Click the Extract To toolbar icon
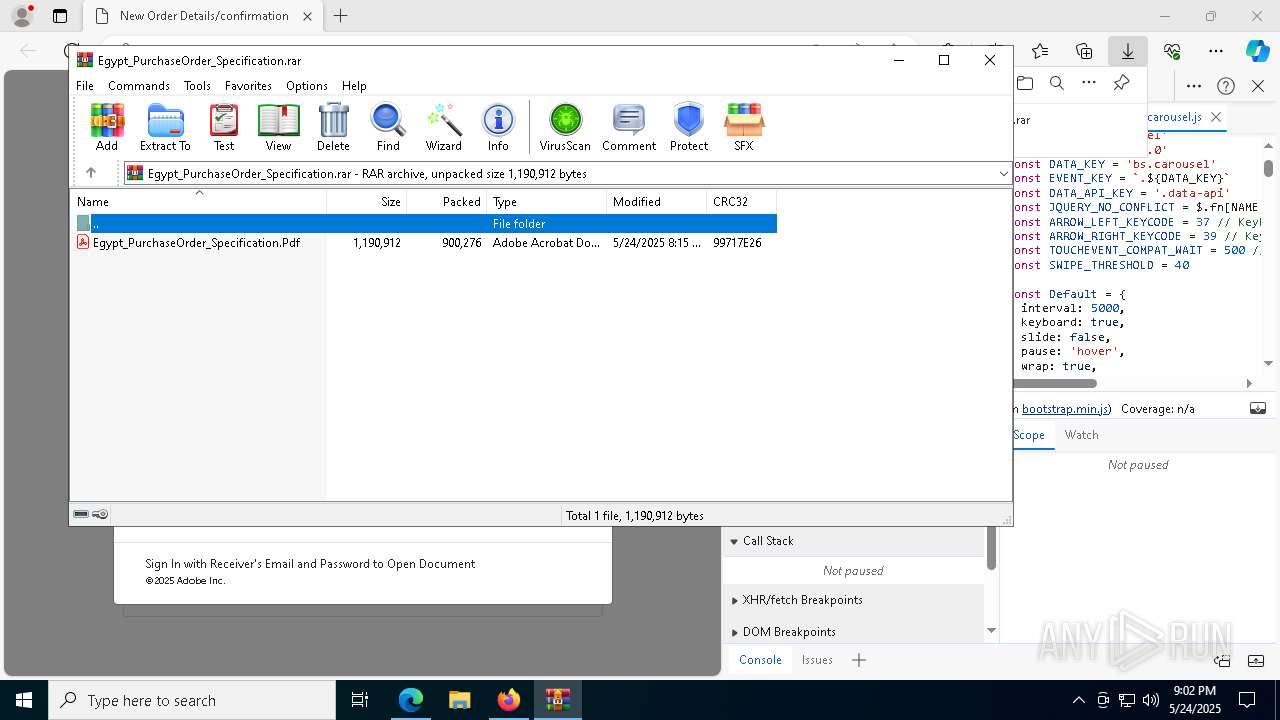The image size is (1280, 720). 165,127
